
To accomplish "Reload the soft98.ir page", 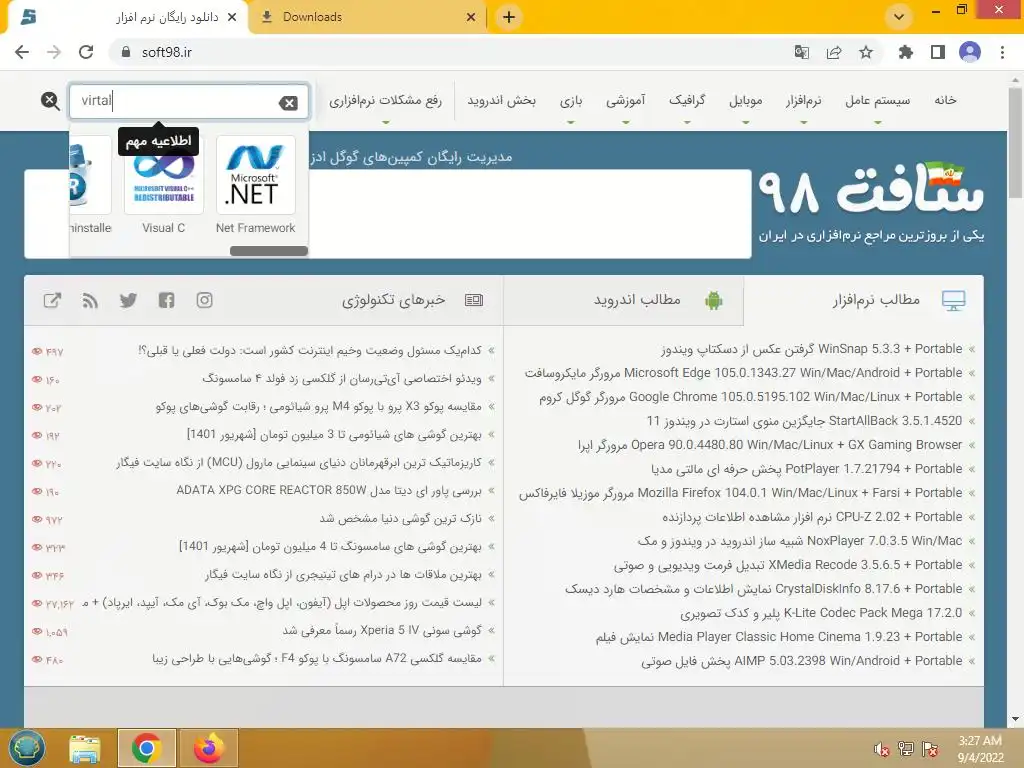I will point(86,52).
